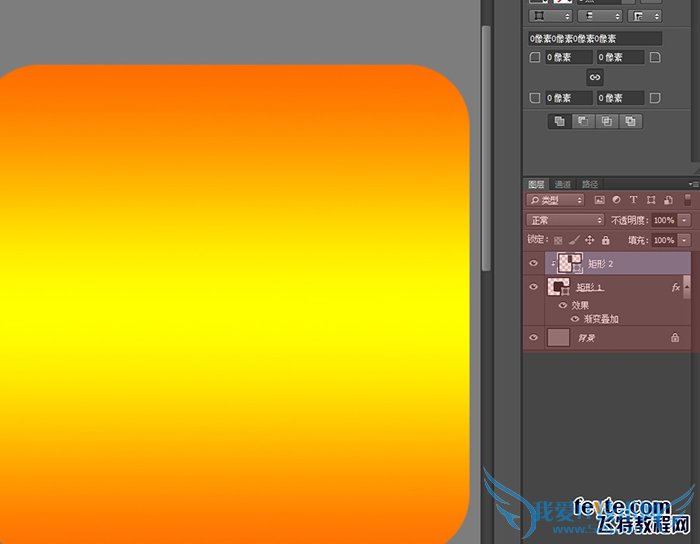The height and width of the screenshot is (544, 700).
Task: Toggle the layer filtering on/off switch
Action: pos(688,199)
